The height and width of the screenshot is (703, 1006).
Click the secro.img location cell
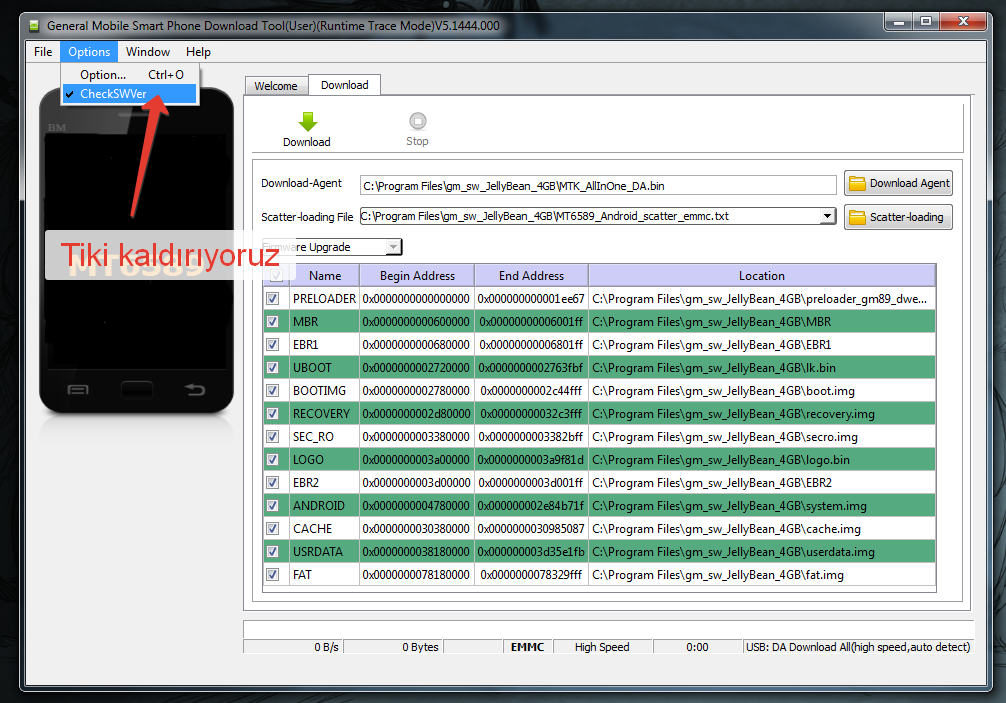(x=762, y=437)
